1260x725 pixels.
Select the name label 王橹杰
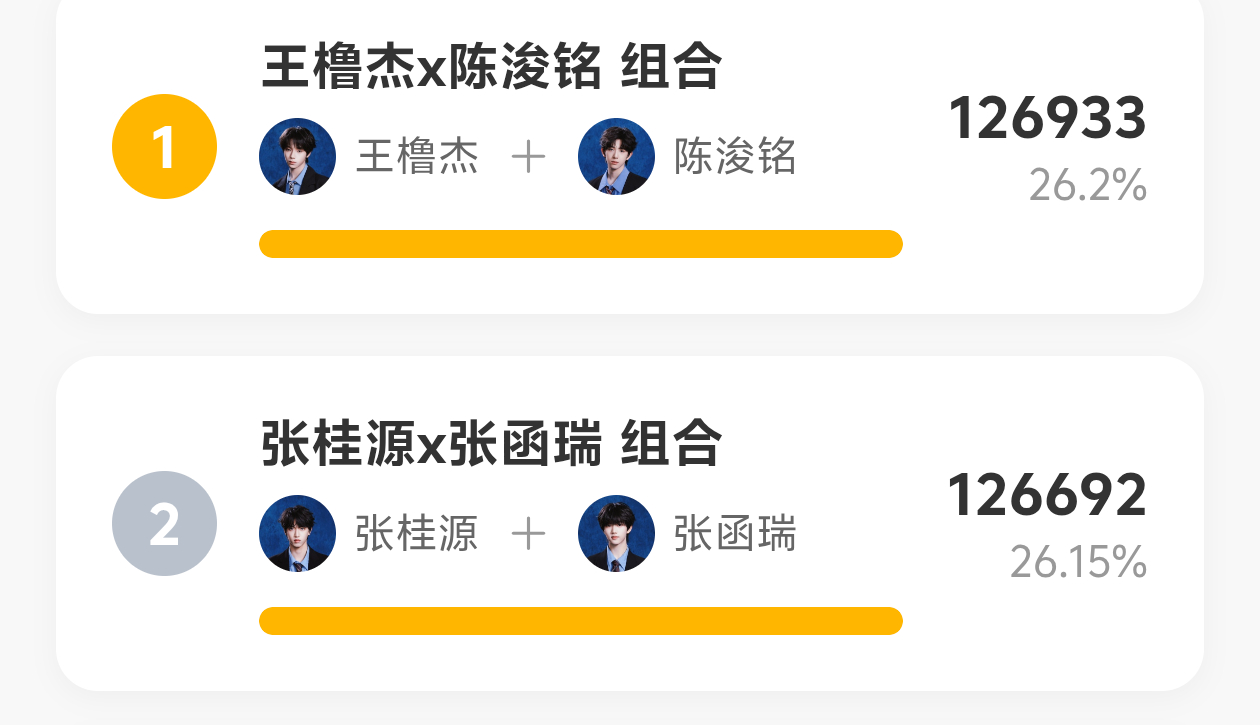pos(417,157)
